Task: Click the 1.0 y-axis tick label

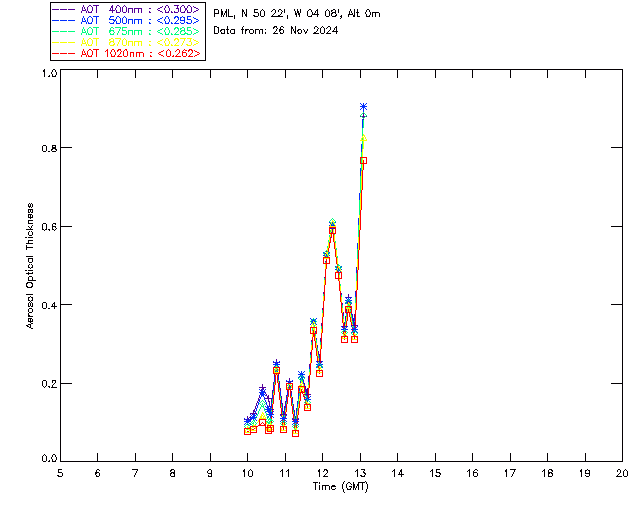Action: pos(49,73)
